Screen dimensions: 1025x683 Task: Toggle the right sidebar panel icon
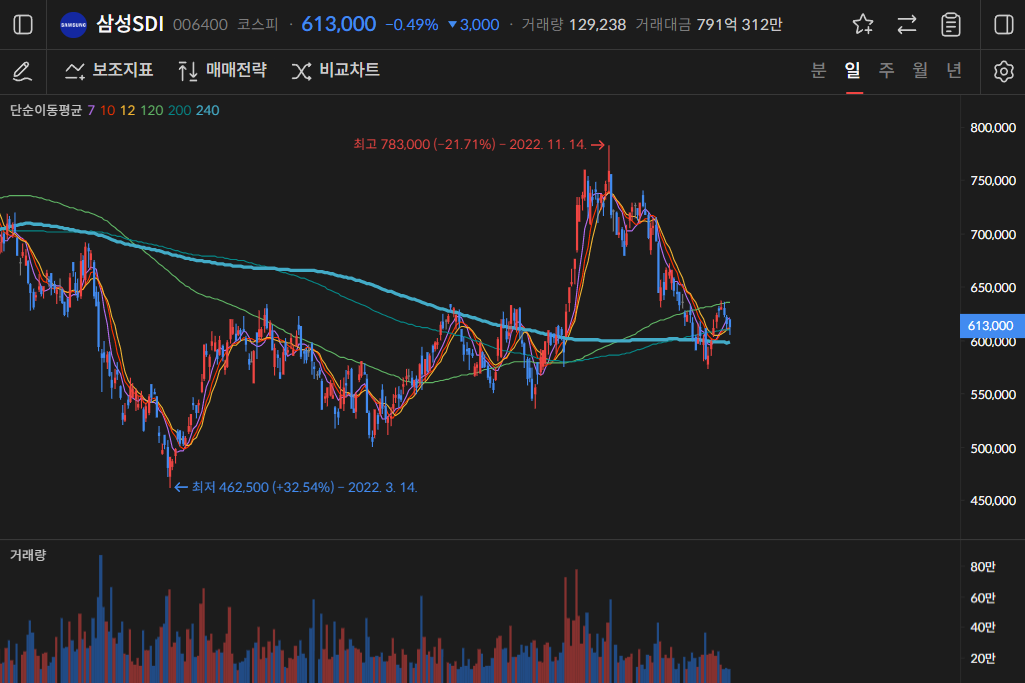[1003, 25]
